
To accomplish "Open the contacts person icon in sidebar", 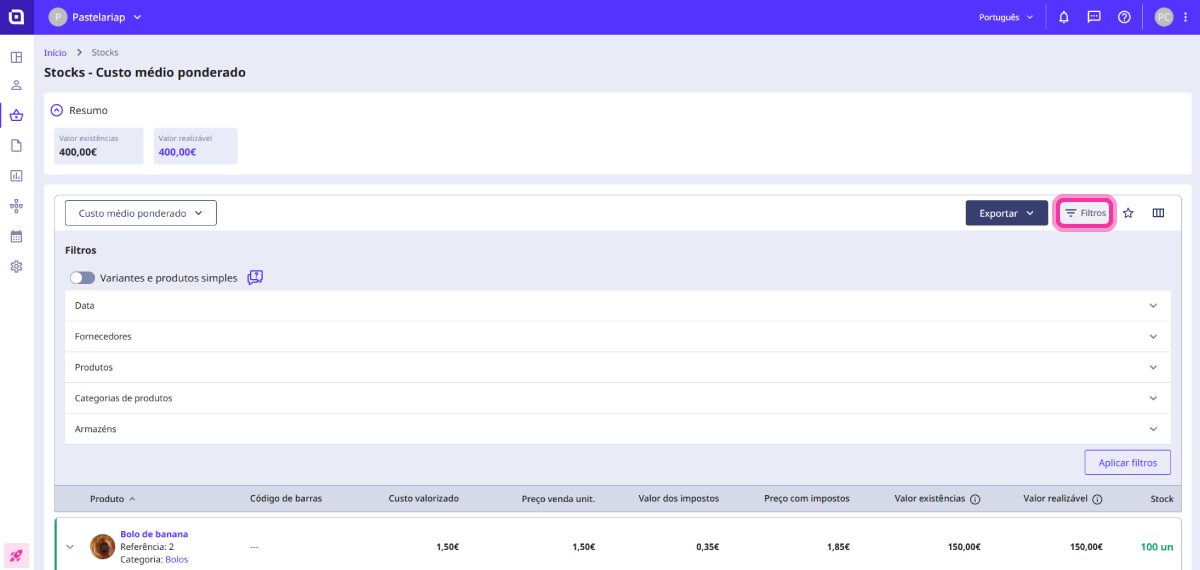I will tap(16, 86).
